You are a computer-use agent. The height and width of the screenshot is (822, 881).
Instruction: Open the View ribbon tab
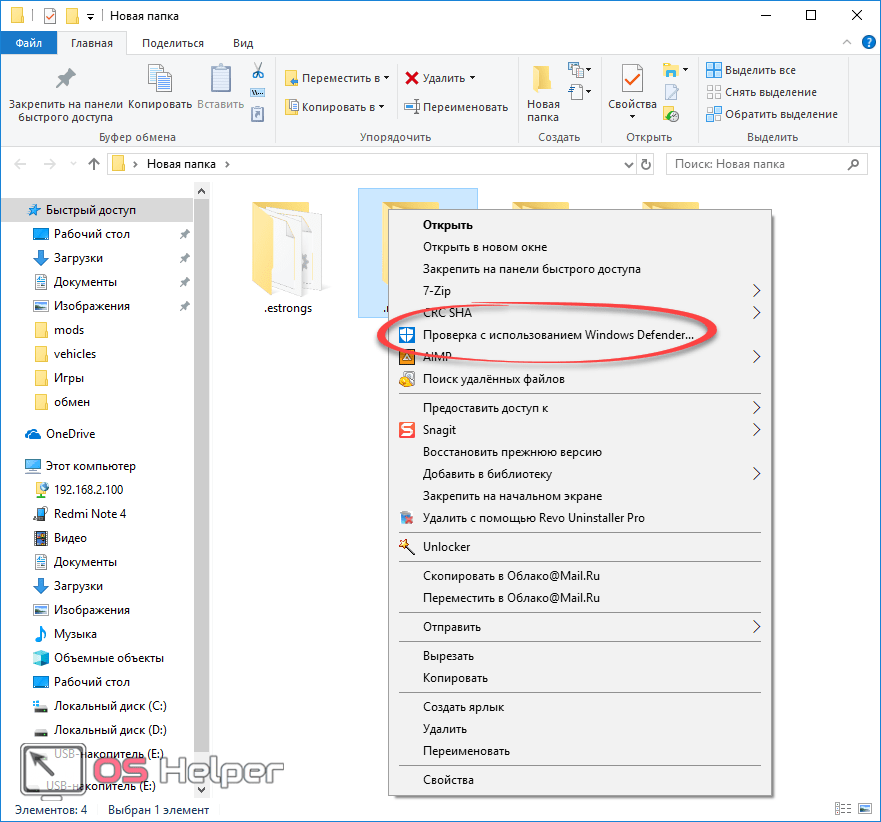pos(243,43)
